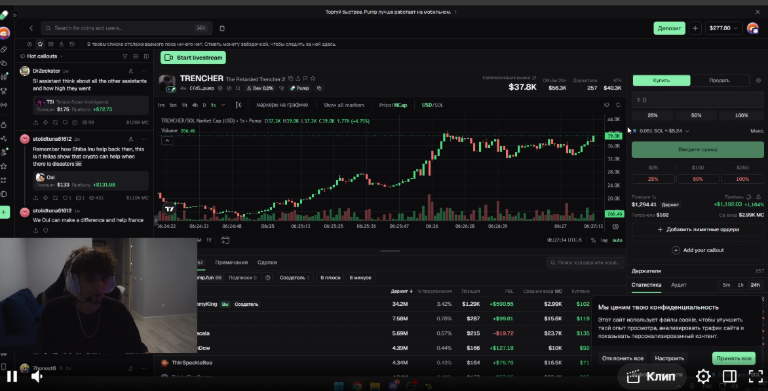Image resolution: width=768 pixels, height=391 pixels.
Task: Expand the Hot callouts dropdown
Action: pos(62,56)
